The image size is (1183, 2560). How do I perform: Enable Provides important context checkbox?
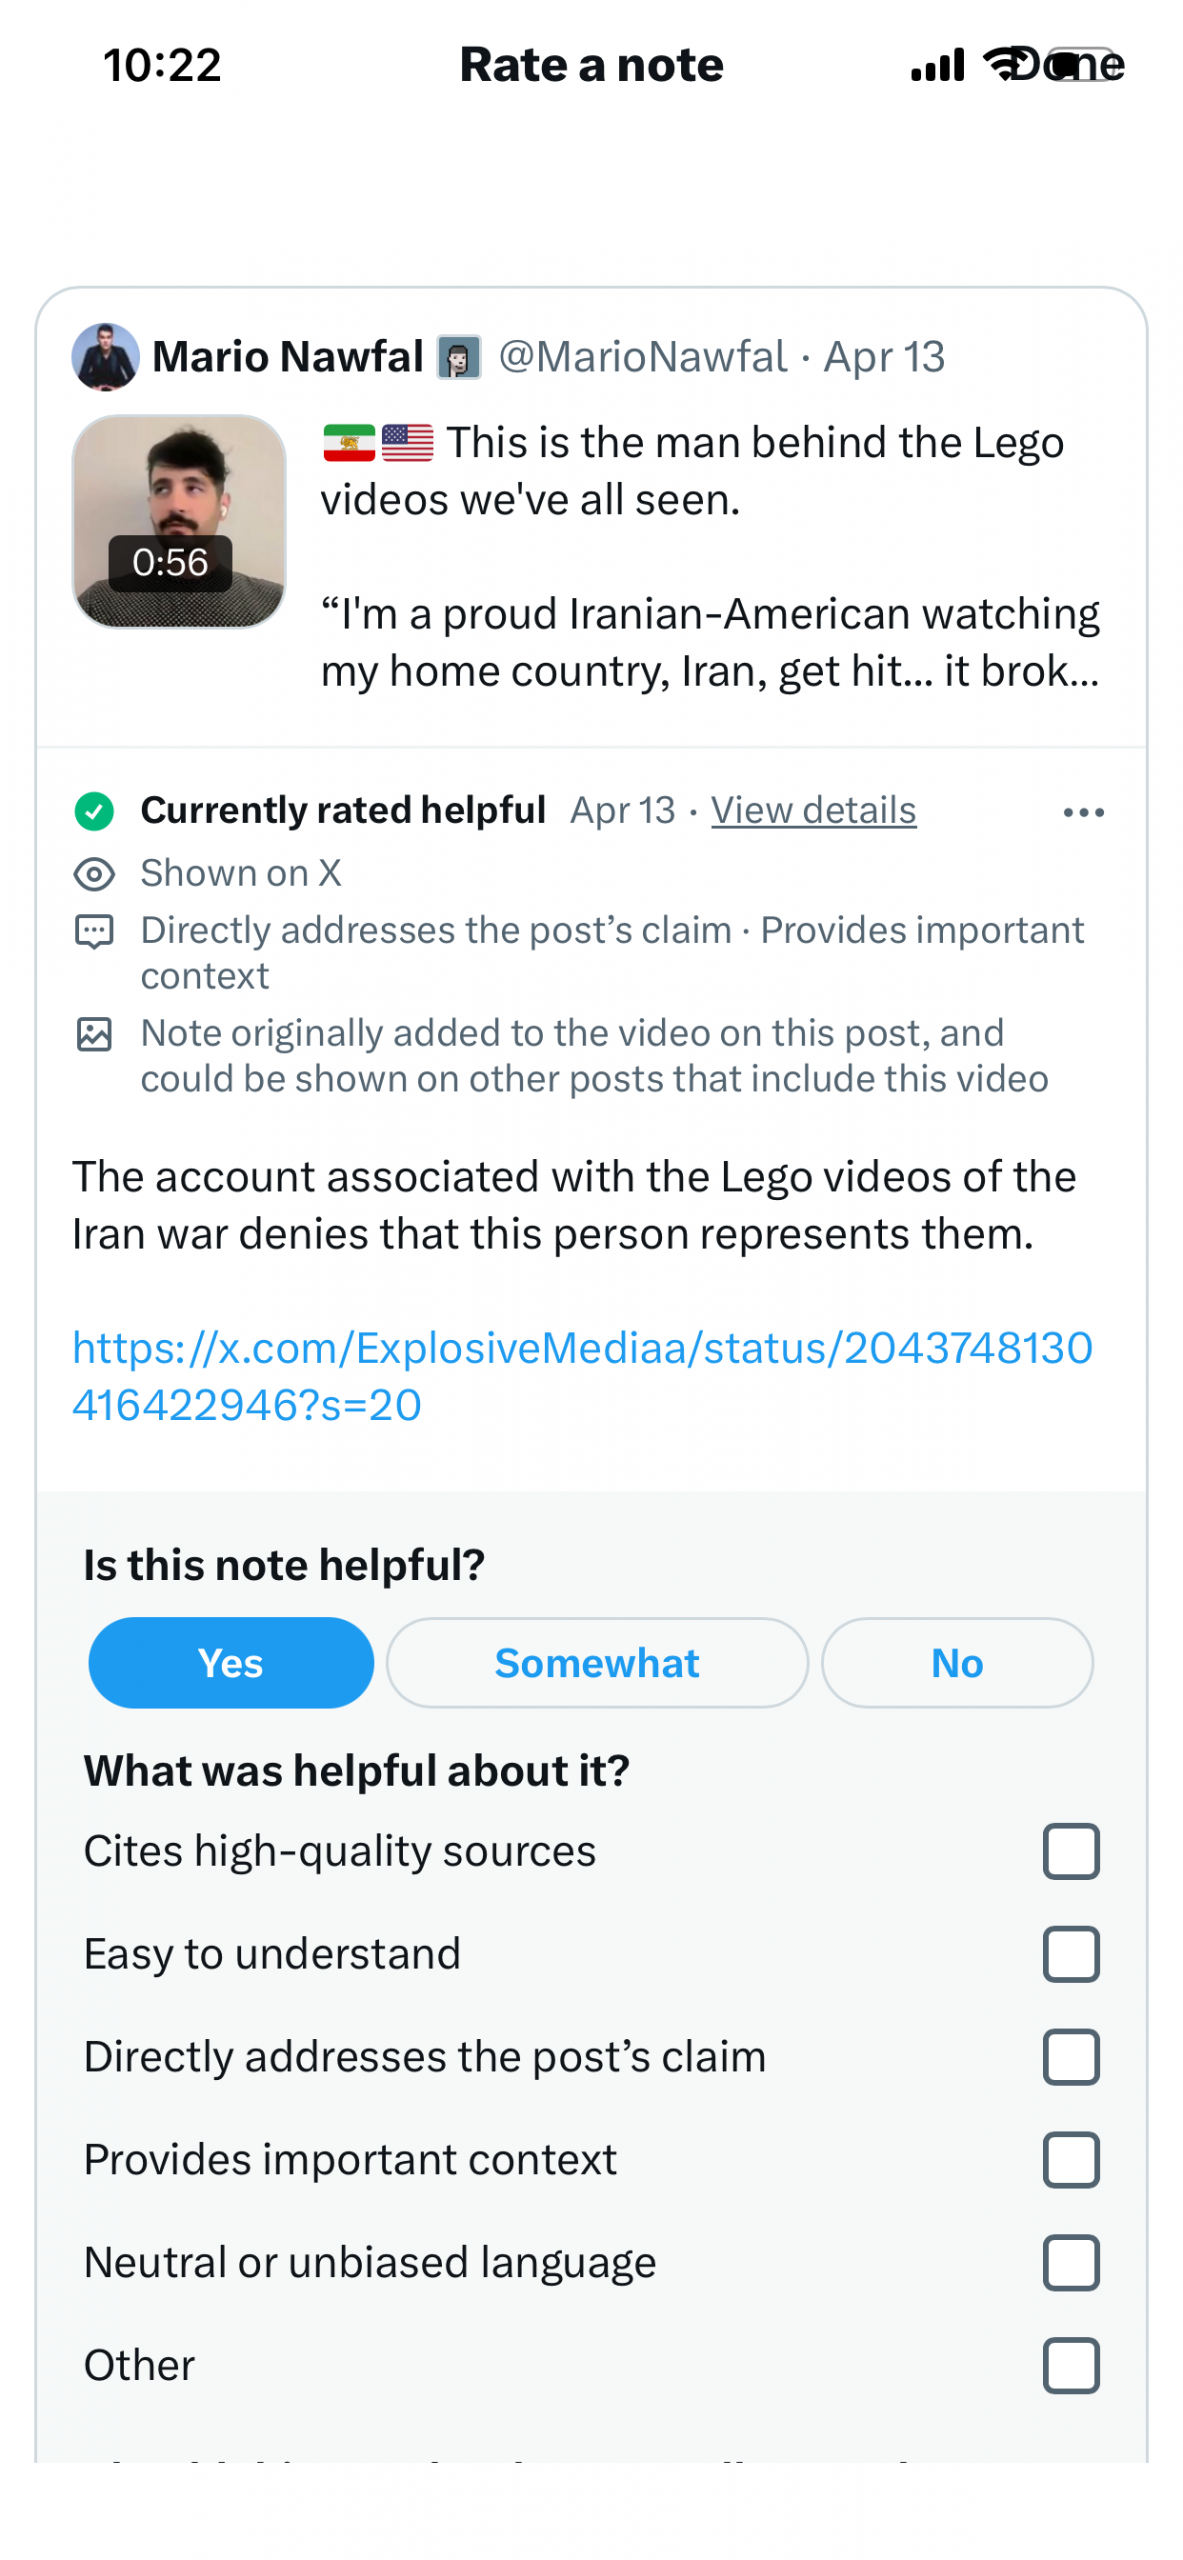[1070, 2159]
